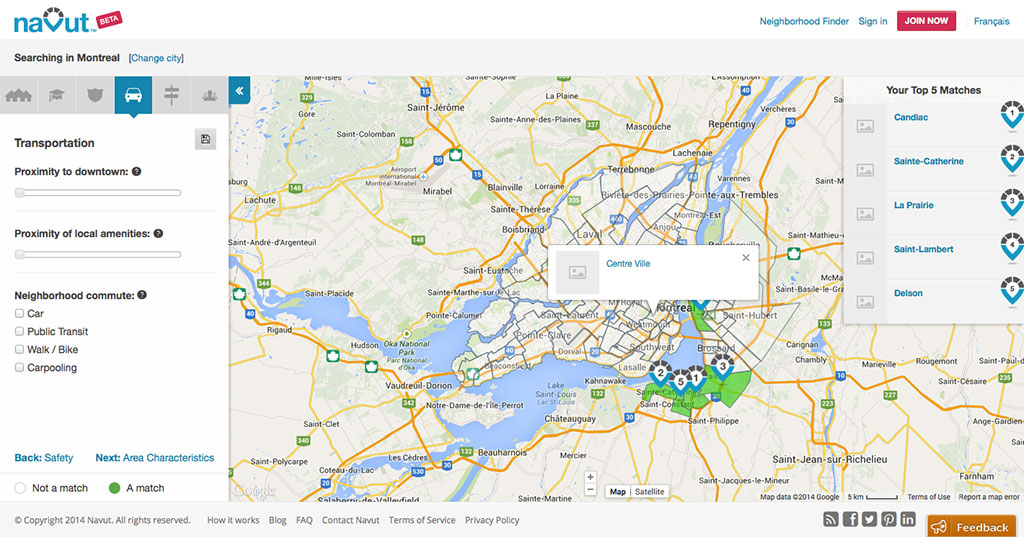1024x537 pixels.
Task: Switch to Map view
Action: [x=618, y=492]
